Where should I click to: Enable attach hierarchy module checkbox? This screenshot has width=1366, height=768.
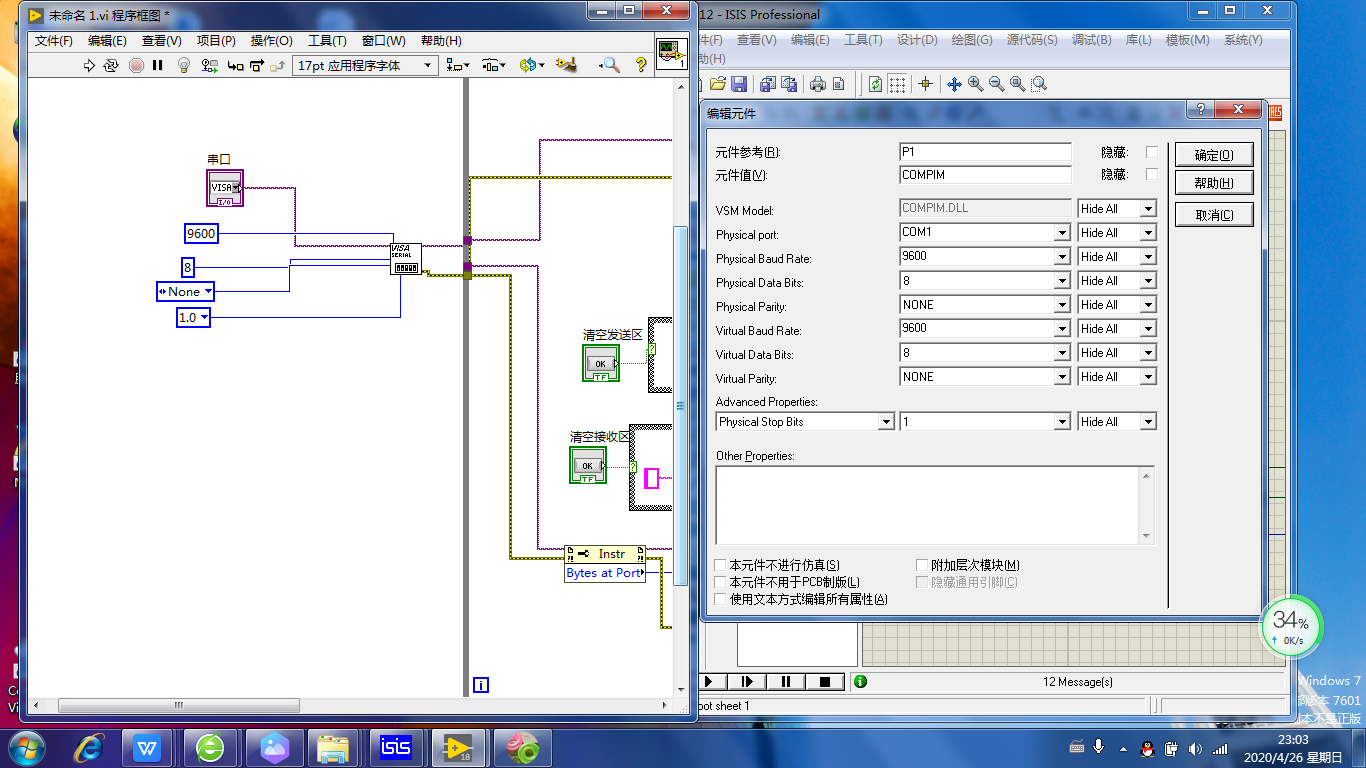pyautogui.click(x=923, y=565)
